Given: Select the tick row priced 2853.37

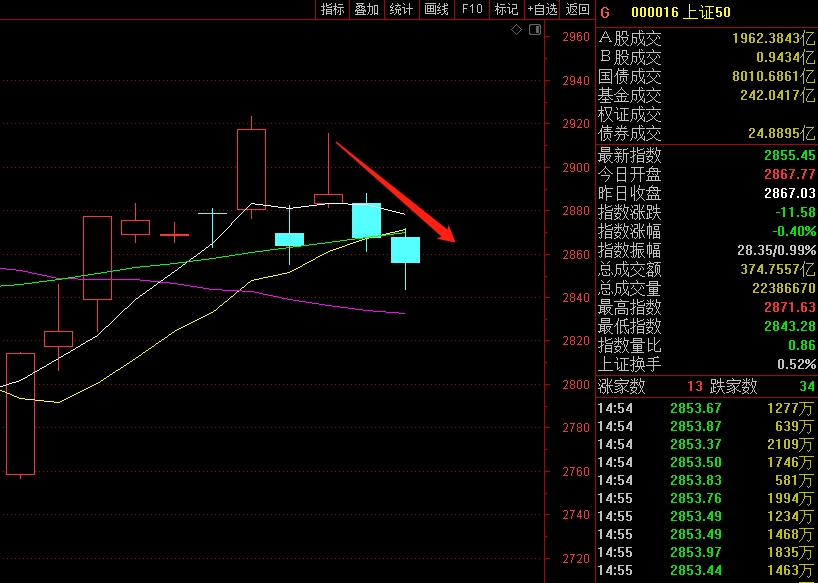Looking at the screenshot, I should tap(706, 444).
